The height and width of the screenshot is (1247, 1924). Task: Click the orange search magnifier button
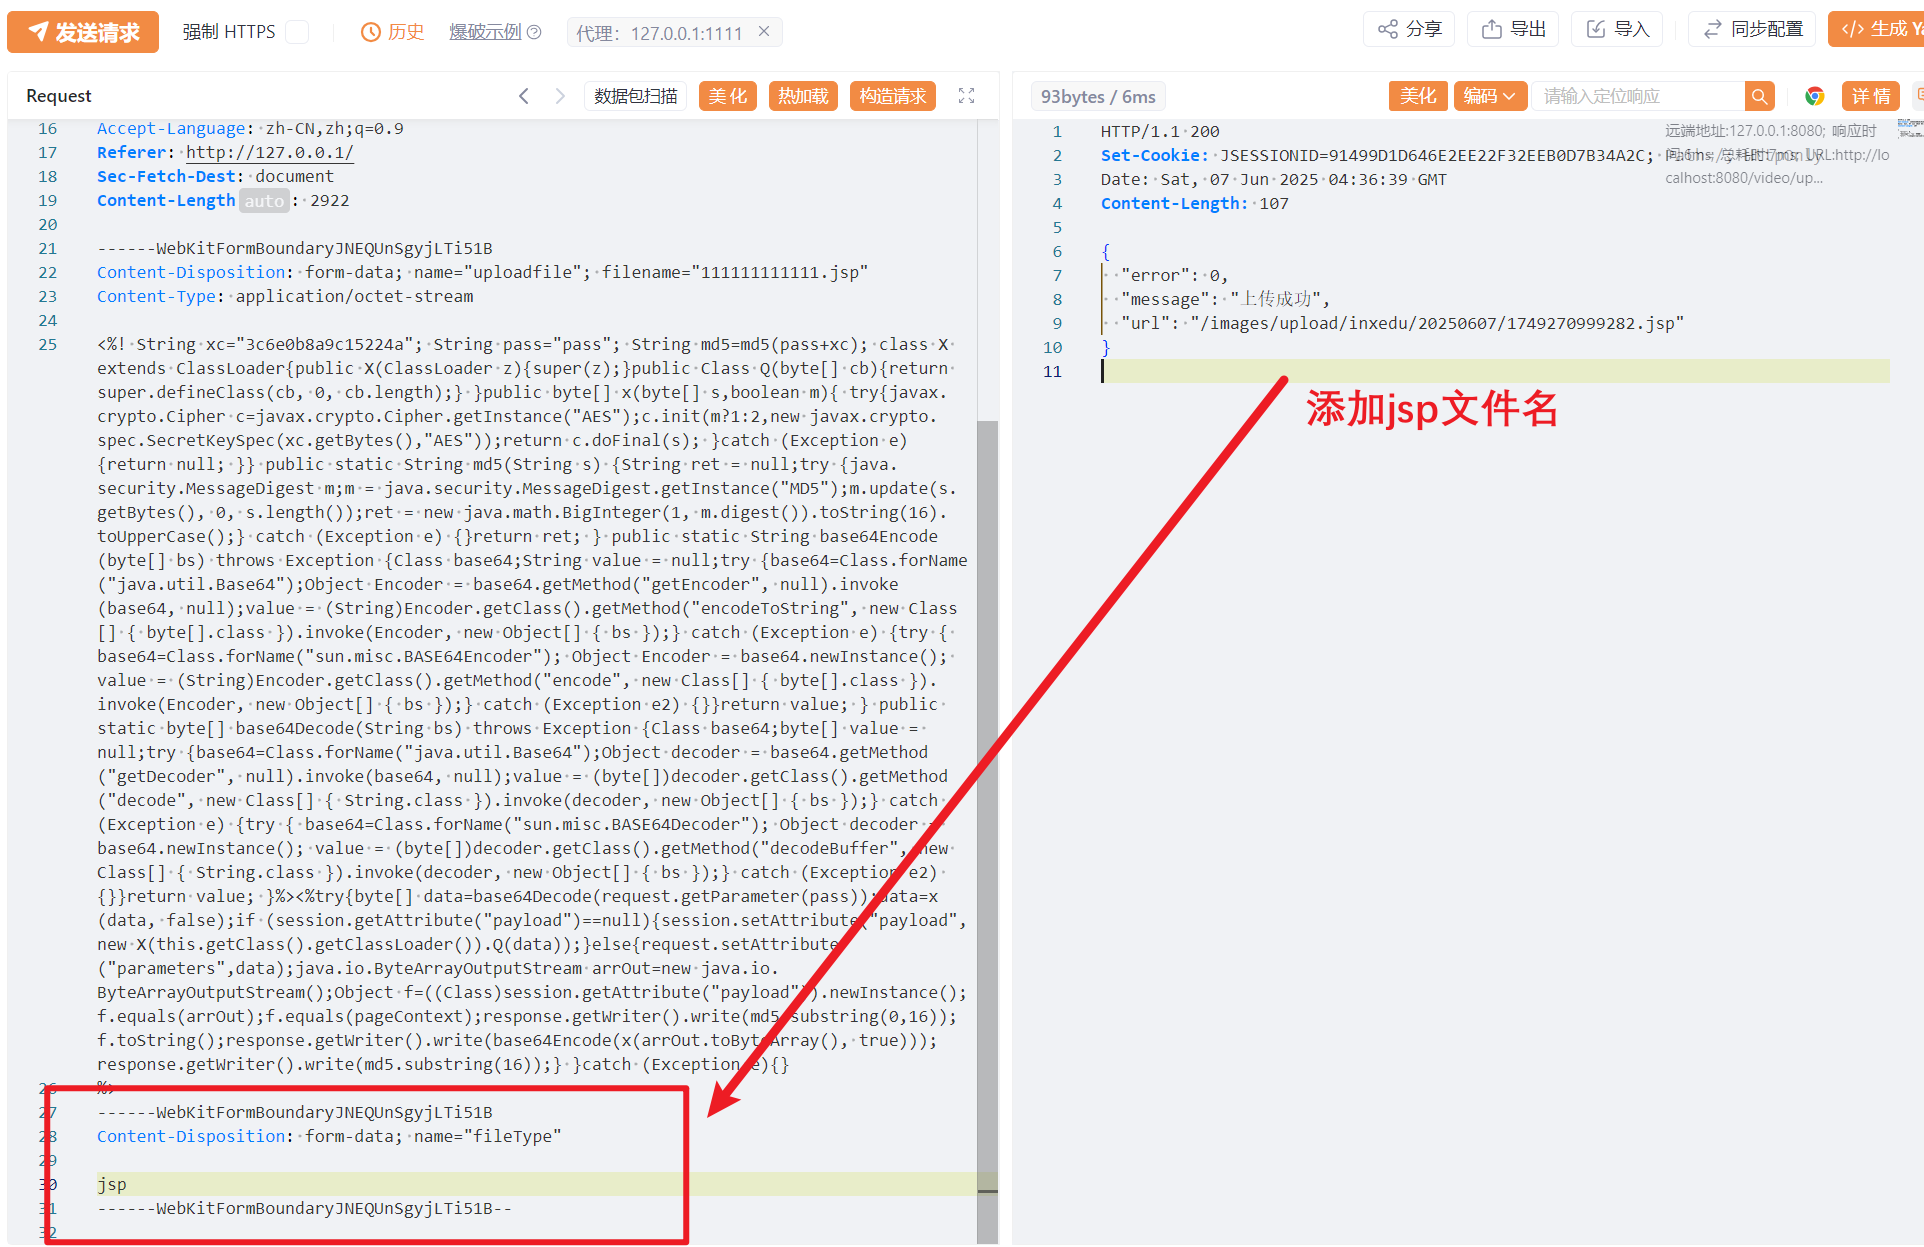tap(1759, 96)
